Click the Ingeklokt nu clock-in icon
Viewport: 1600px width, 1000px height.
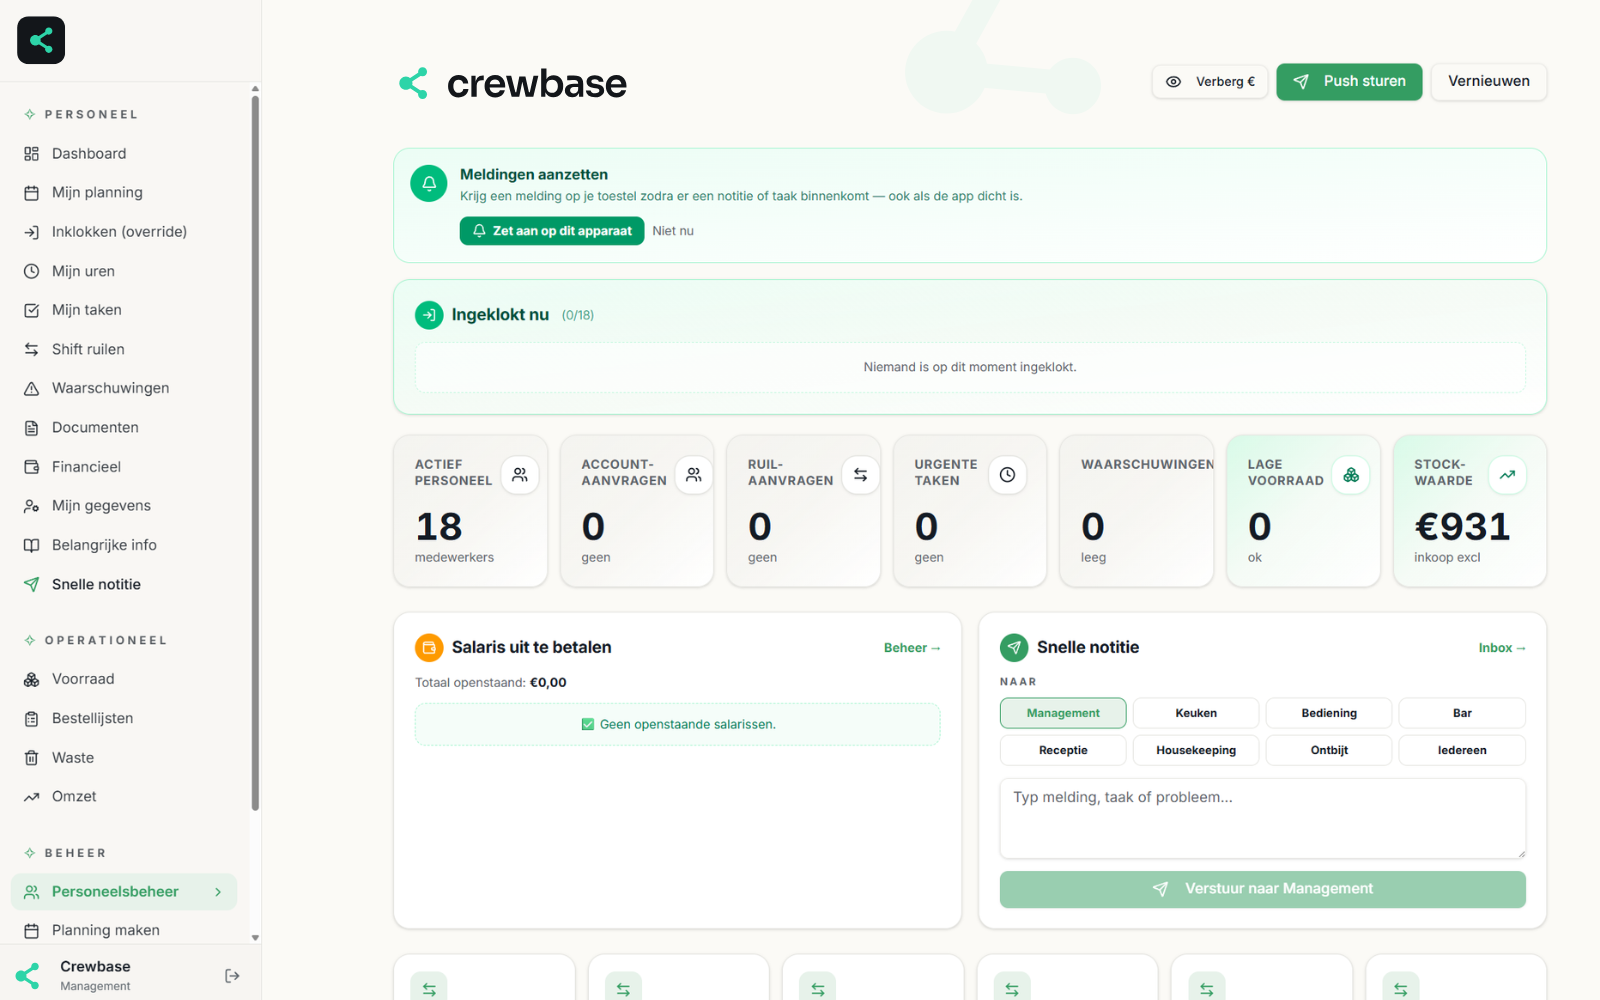429,315
